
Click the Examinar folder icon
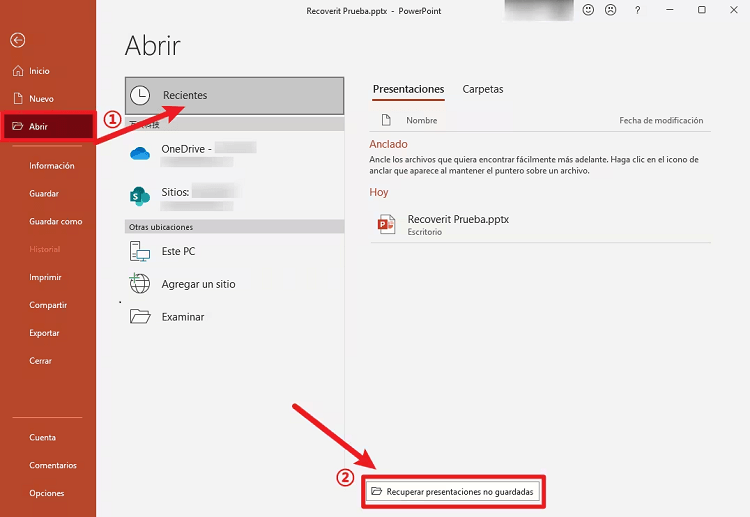coord(140,317)
